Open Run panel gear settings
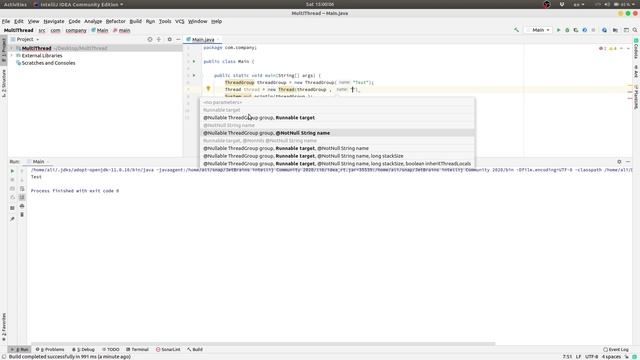 click(619, 162)
